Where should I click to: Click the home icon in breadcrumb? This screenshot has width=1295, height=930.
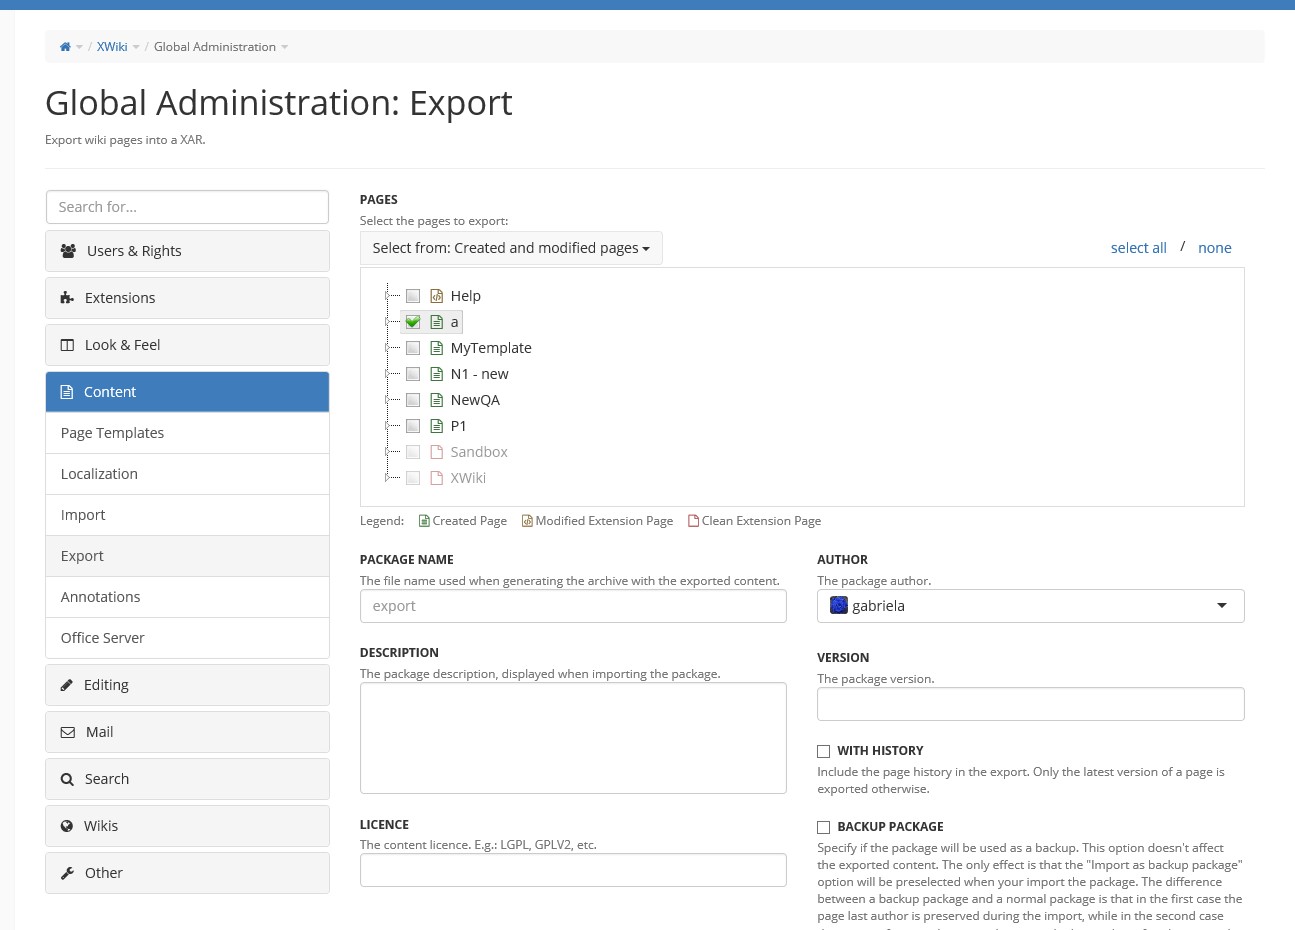tap(65, 47)
